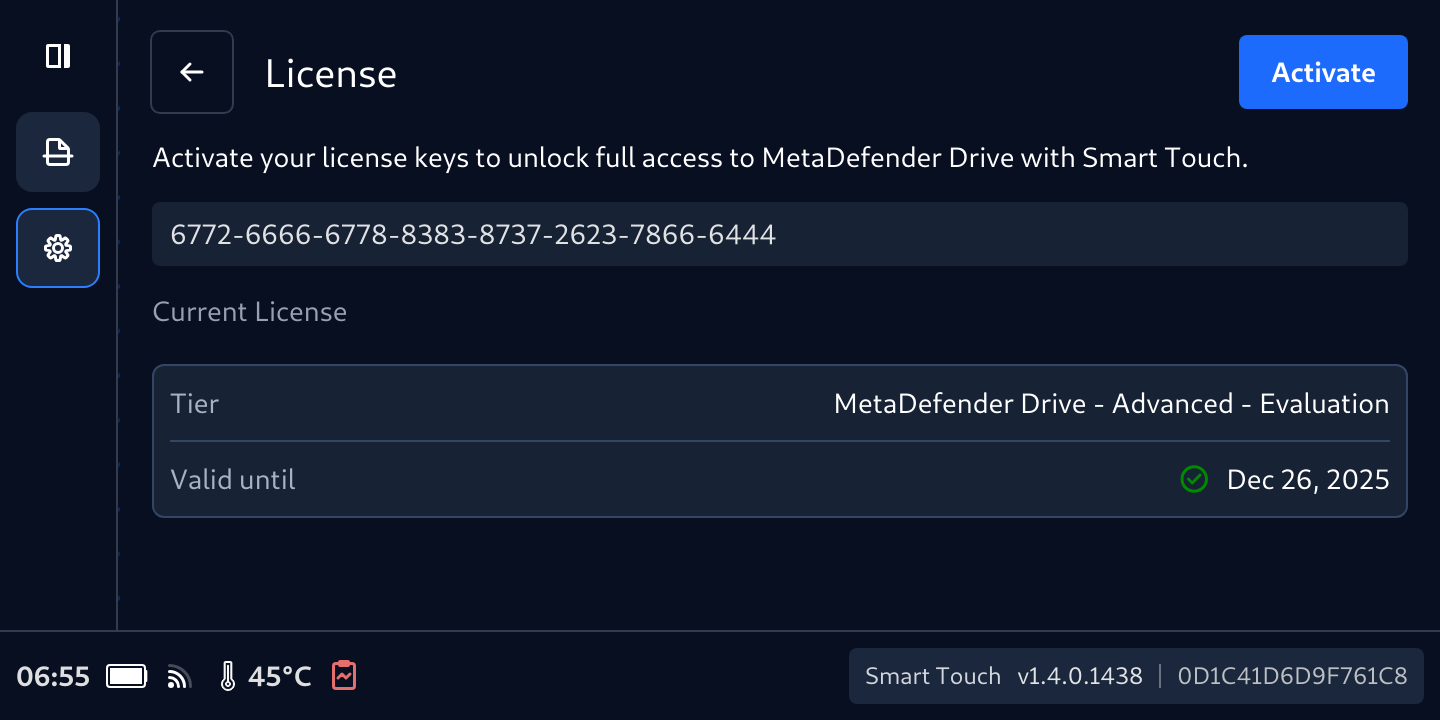Screen dimensions: 1440x720
Task: Click the battery status icon
Action: [127, 677]
